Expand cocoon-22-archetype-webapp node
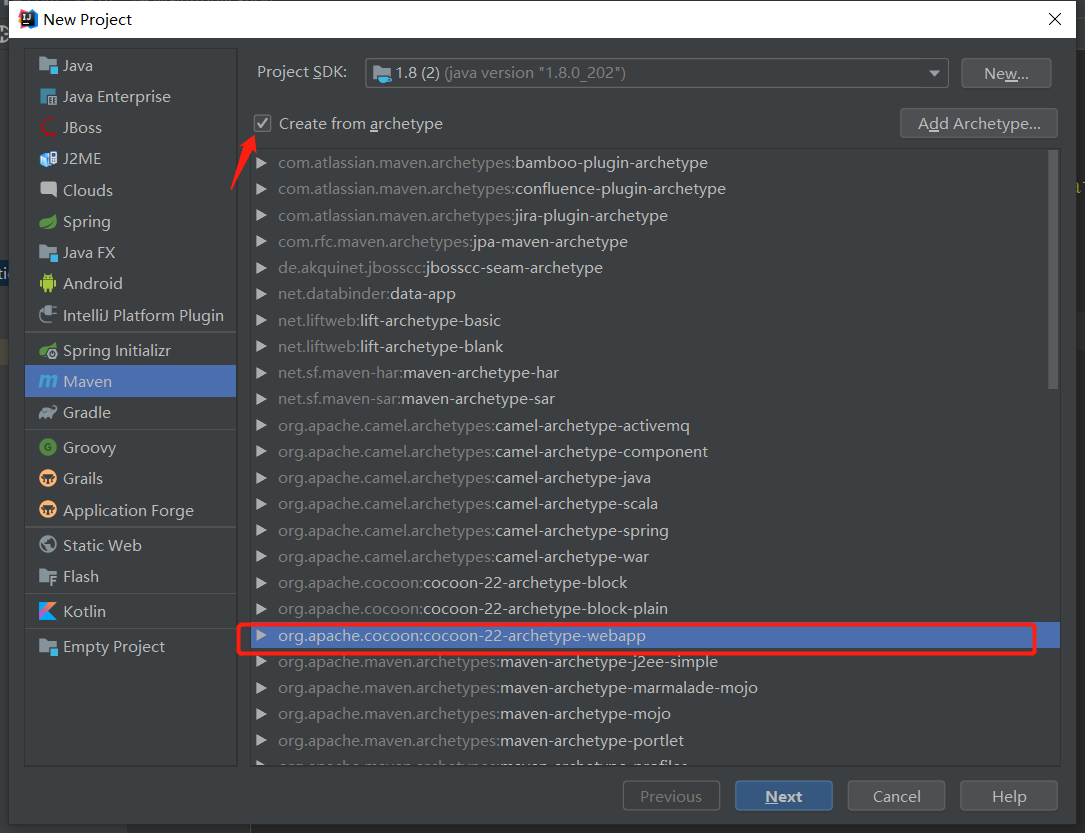Screen dimensions: 1085x833 pos(262,635)
